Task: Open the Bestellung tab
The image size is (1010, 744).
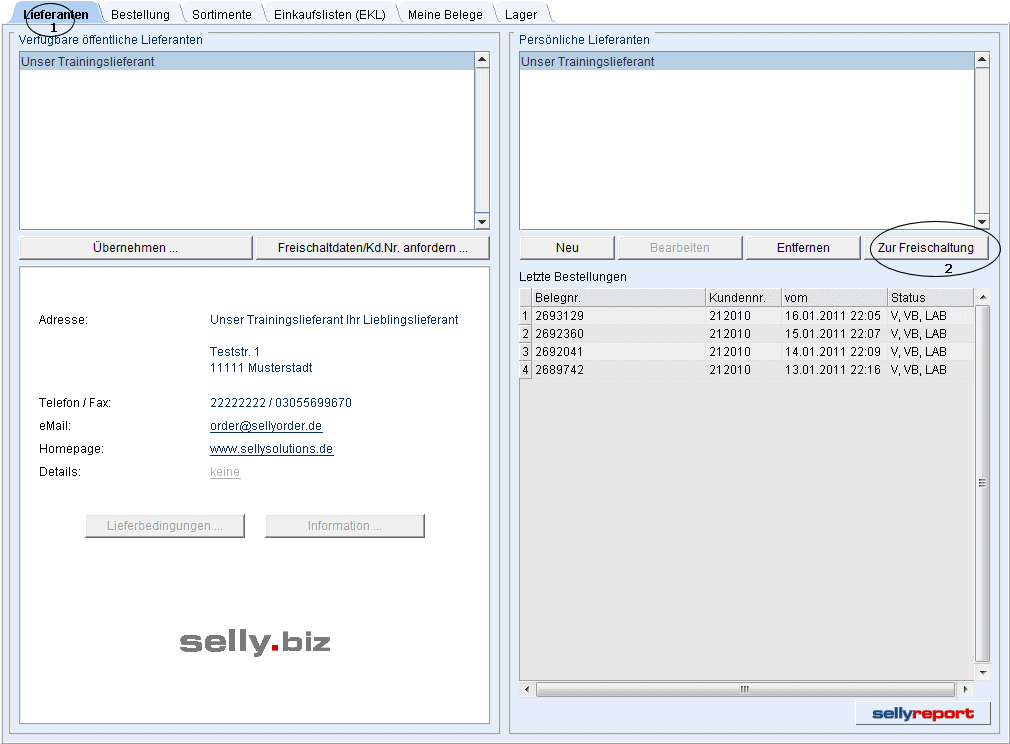Action: click(140, 15)
